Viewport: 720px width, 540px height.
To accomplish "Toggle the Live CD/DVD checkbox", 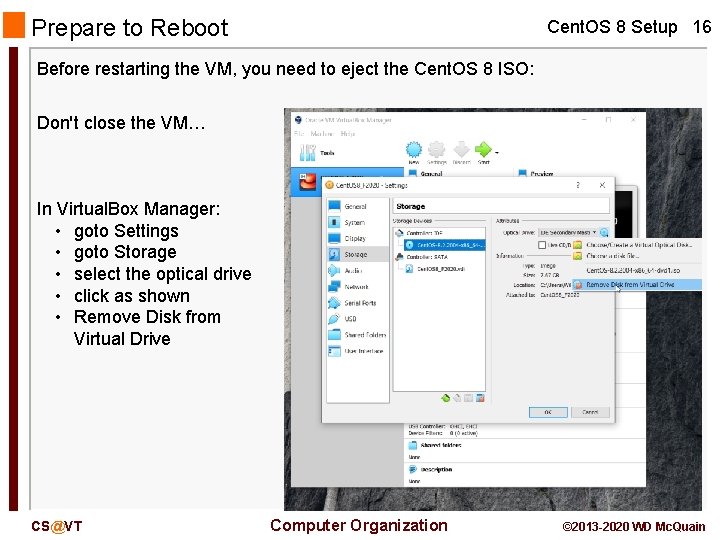I will [542, 245].
